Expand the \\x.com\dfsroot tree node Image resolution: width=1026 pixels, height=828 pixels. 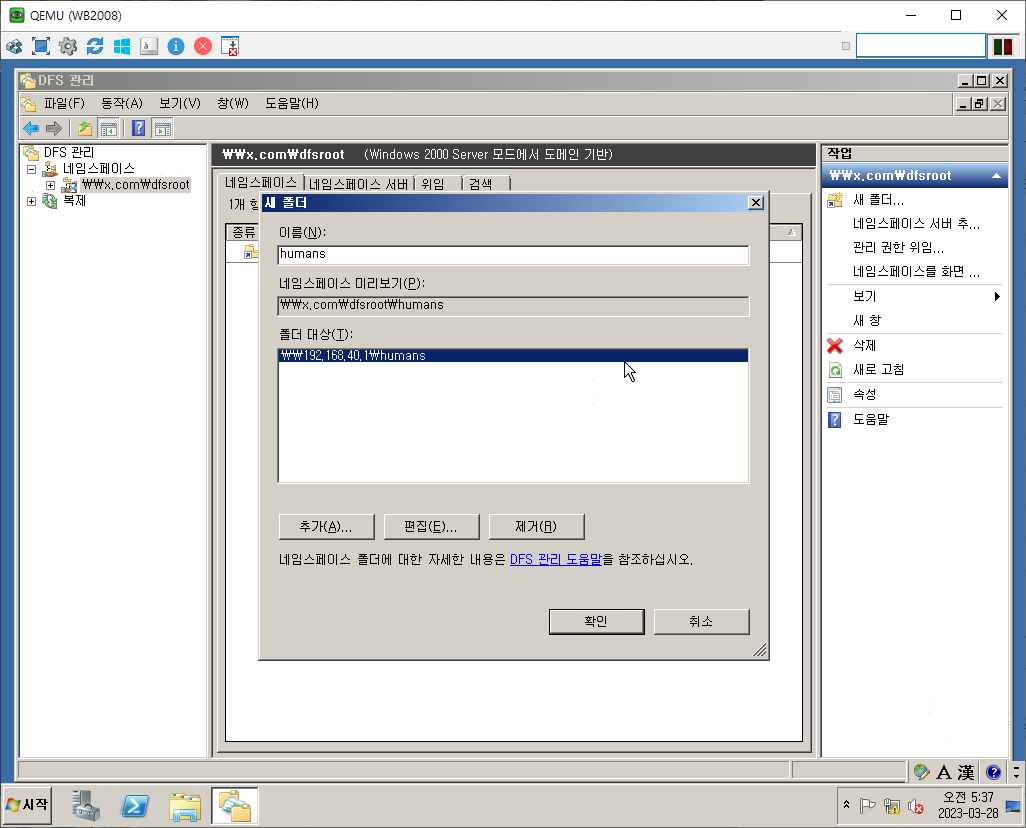(50, 185)
